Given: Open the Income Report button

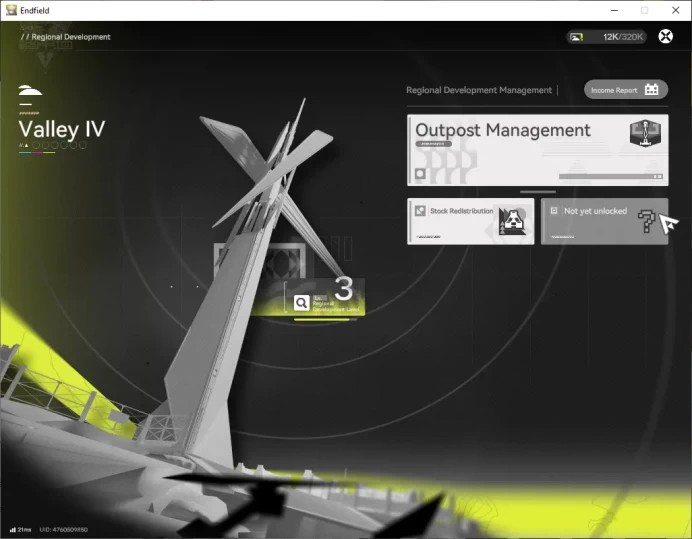Looking at the screenshot, I should (625, 90).
